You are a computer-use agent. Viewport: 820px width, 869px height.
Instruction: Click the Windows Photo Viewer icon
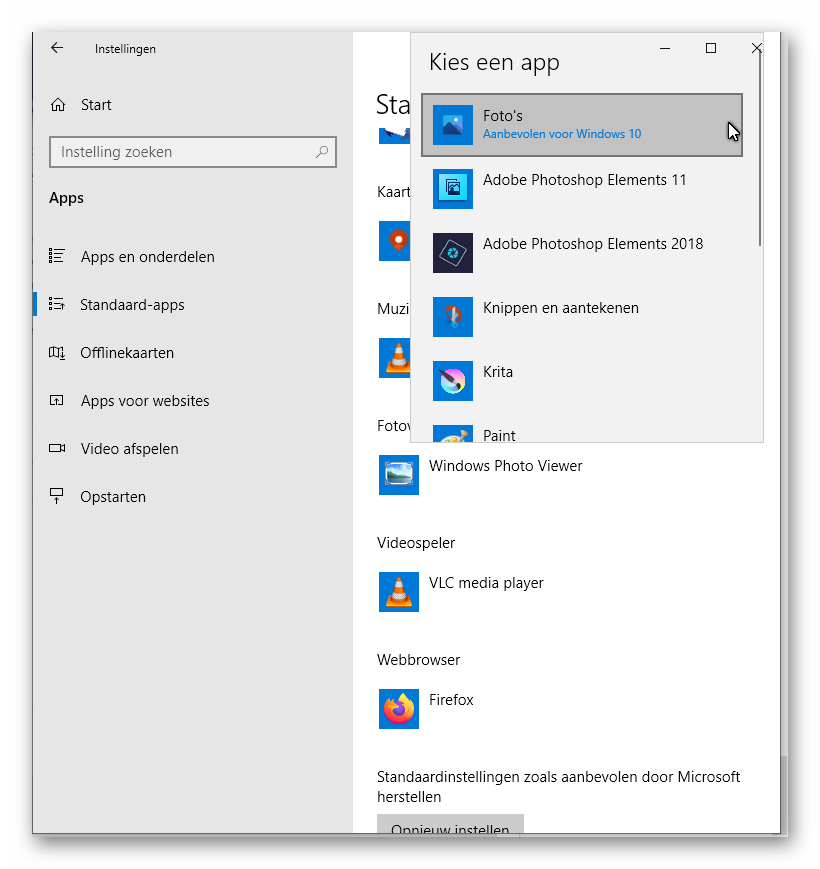[399, 475]
